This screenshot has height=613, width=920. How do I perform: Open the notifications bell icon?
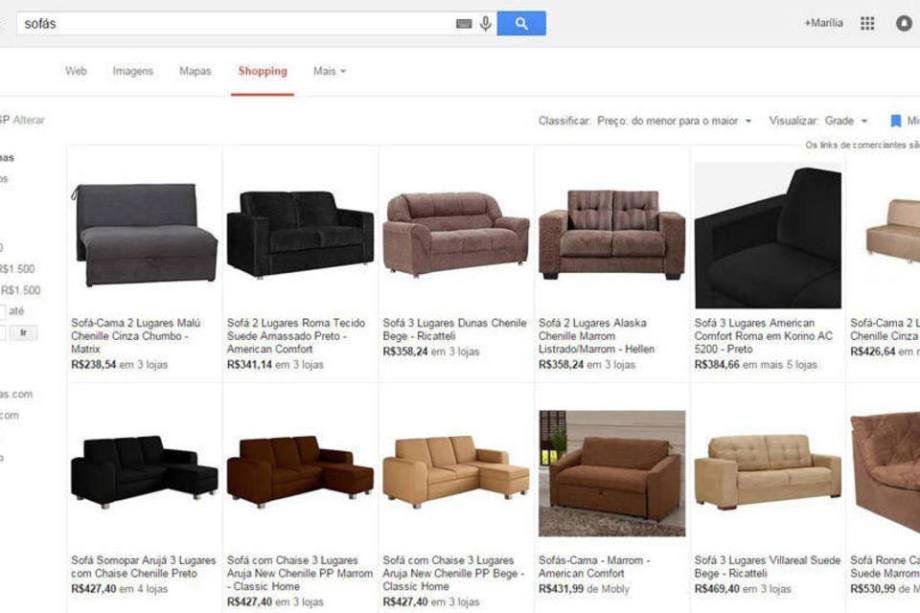904,23
